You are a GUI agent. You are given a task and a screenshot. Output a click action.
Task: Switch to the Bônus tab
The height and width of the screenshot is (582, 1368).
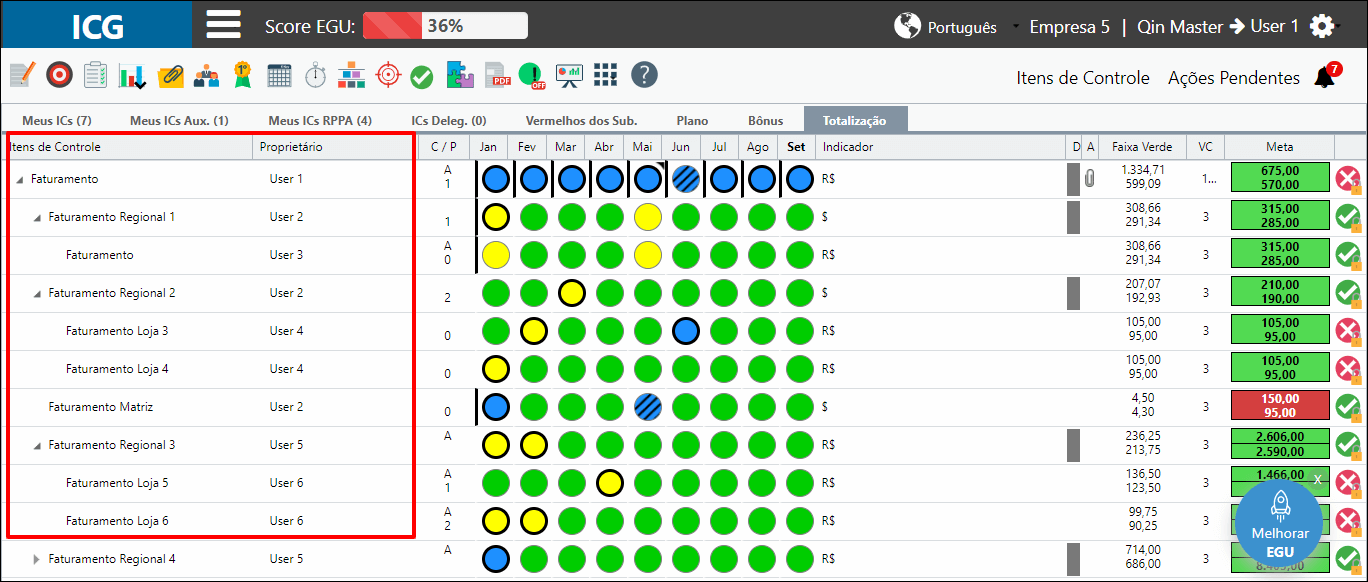click(766, 120)
